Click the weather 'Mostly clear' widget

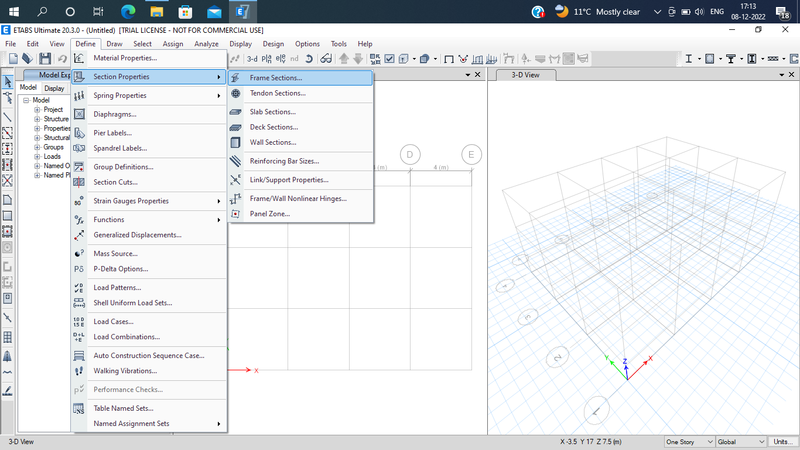point(597,12)
